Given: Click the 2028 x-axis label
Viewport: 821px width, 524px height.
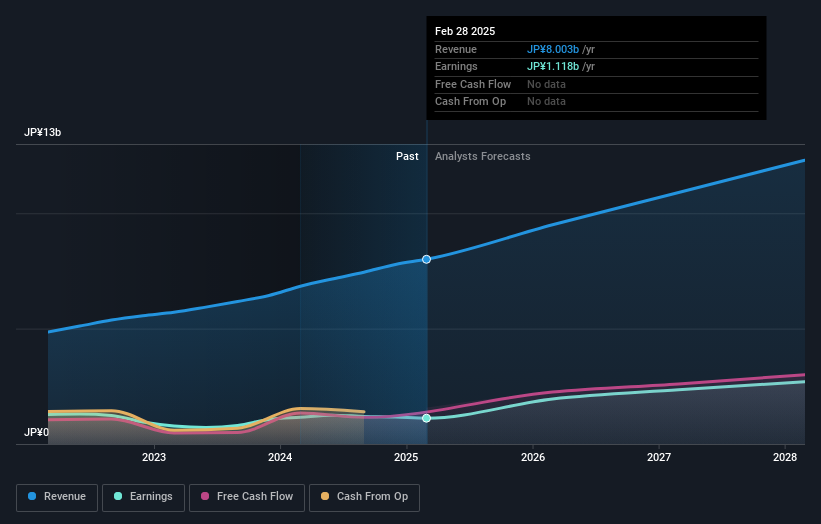Looking at the screenshot, I should (785, 457).
